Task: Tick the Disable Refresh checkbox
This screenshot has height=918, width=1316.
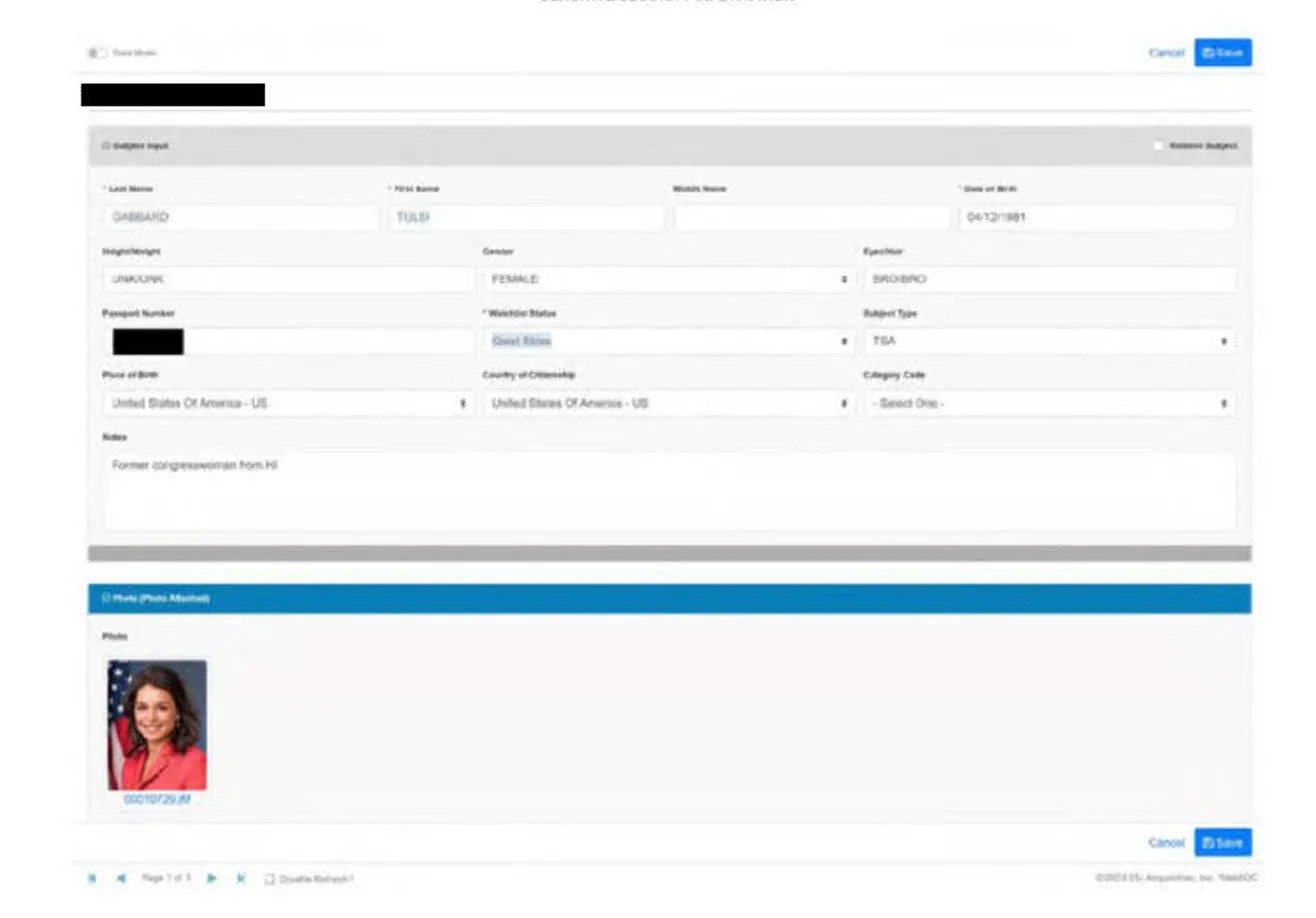Action: (x=269, y=879)
